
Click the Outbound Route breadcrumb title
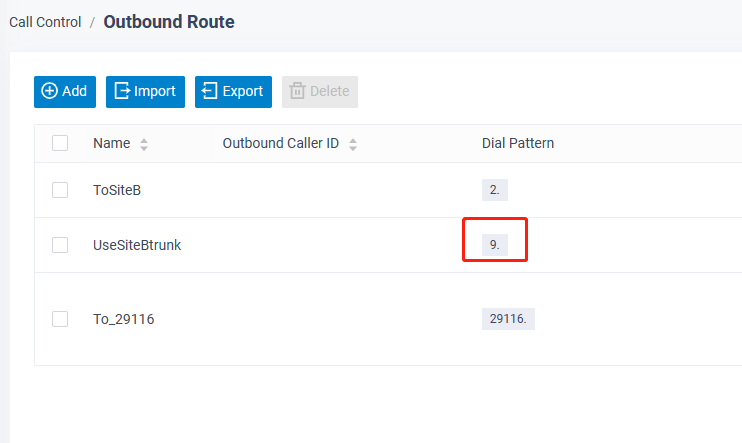click(x=169, y=22)
